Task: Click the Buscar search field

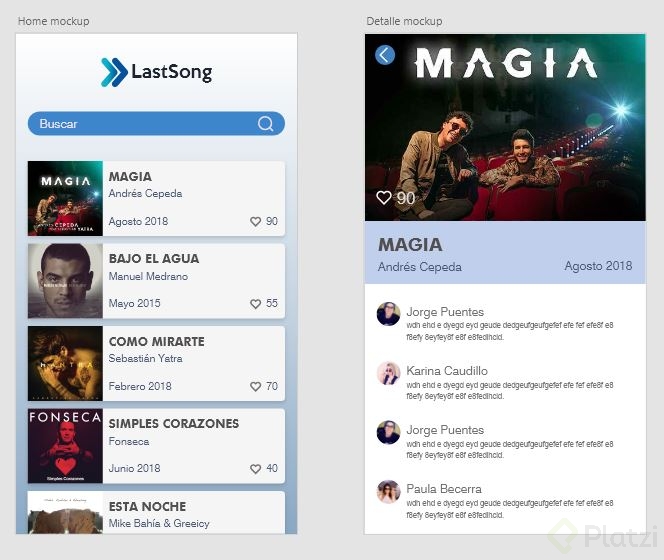Action: [156, 124]
